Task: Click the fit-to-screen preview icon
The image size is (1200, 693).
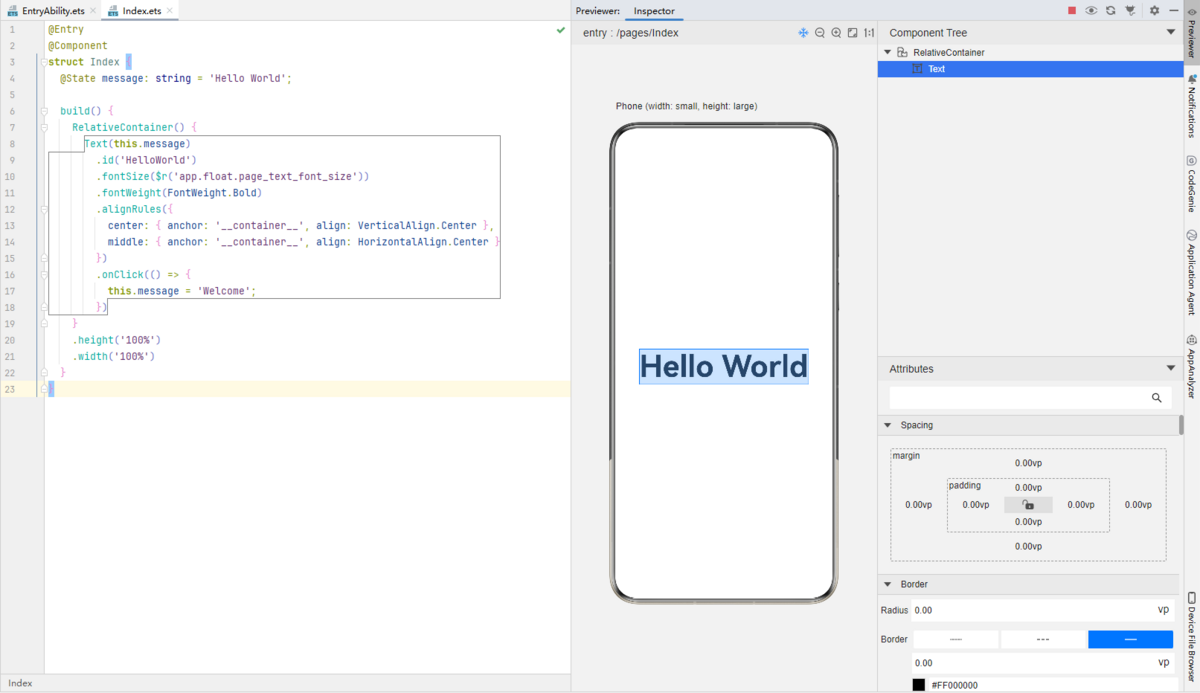Action: (852, 33)
